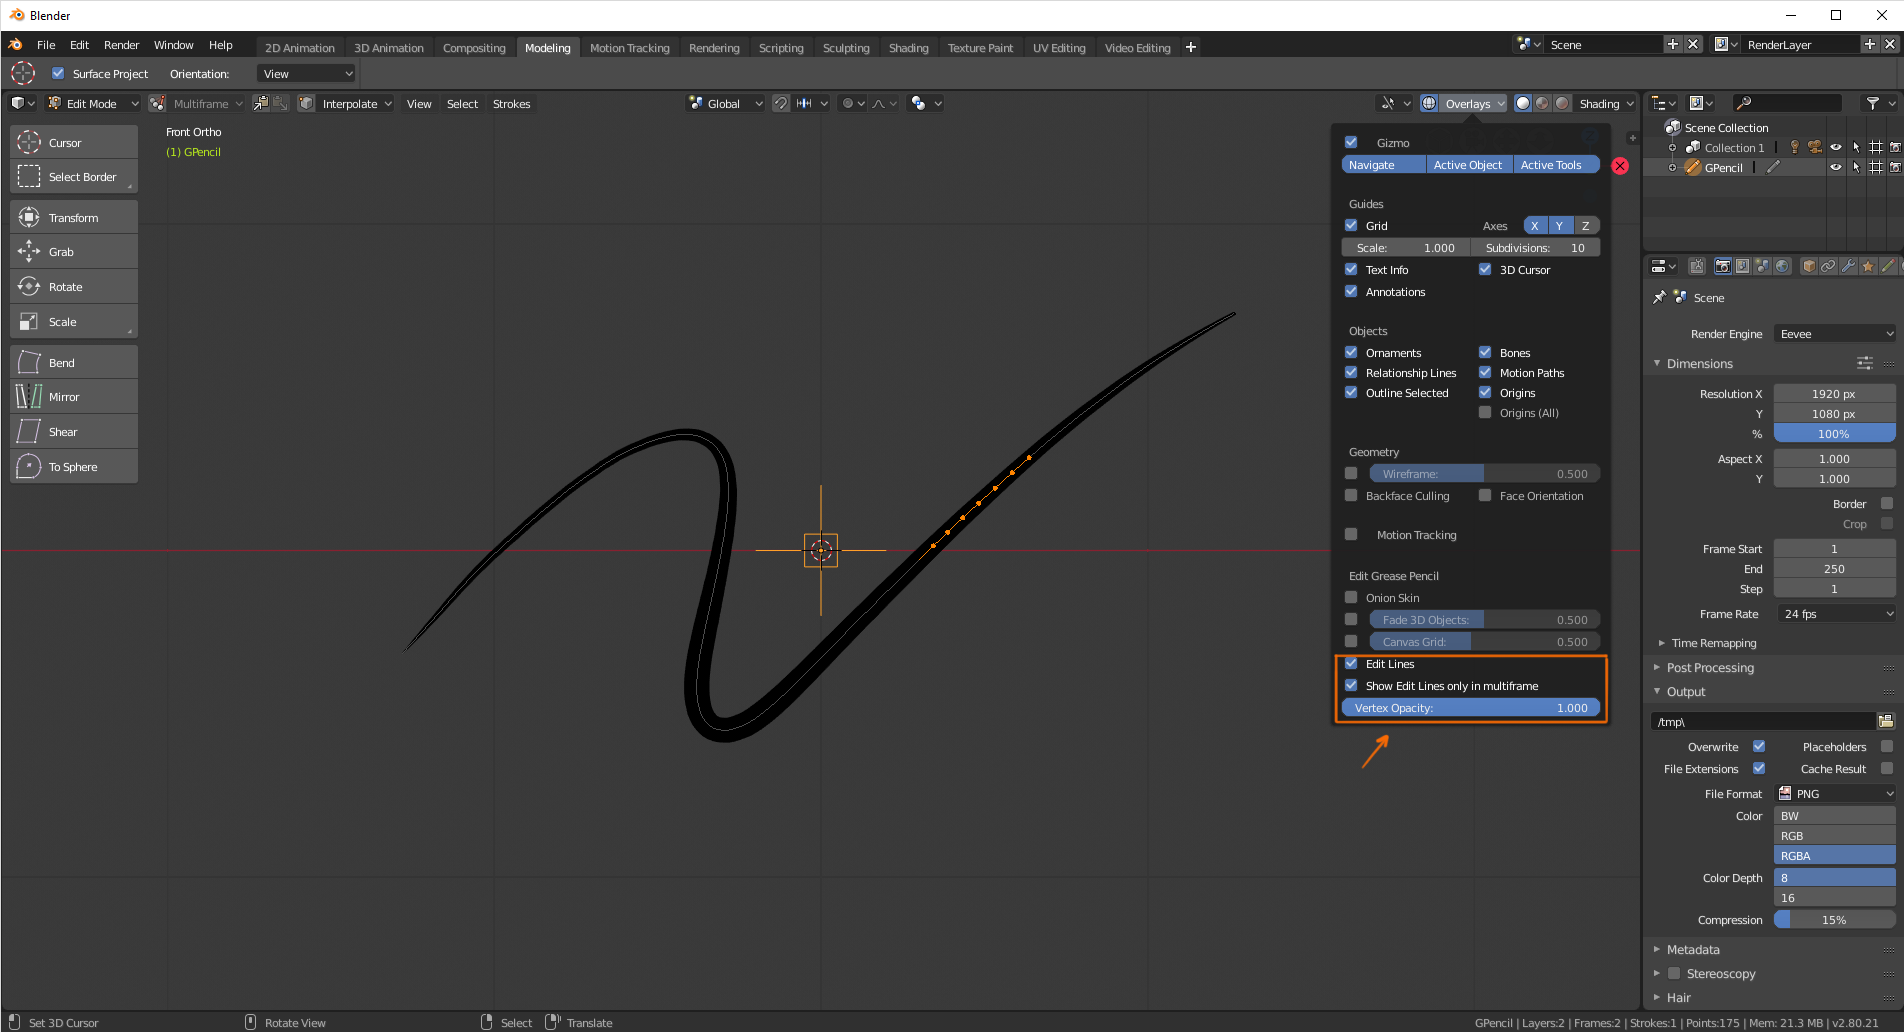
Task: Enable the Backface Culling checkbox
Action: [x=1351, y=495]
